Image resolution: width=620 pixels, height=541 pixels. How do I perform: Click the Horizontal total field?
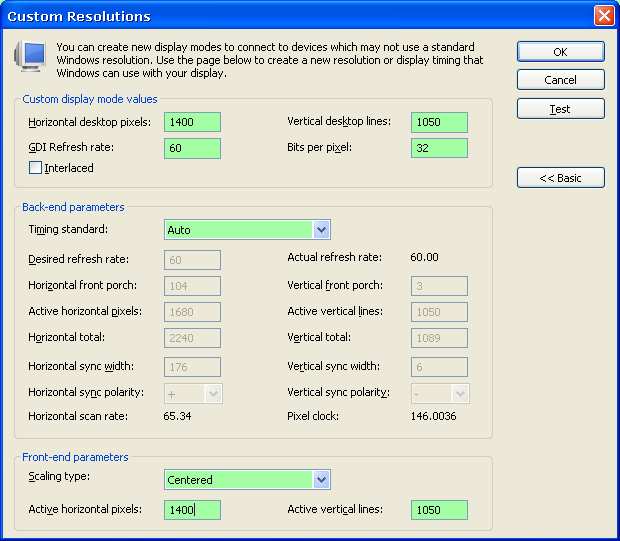click(193, 338)
